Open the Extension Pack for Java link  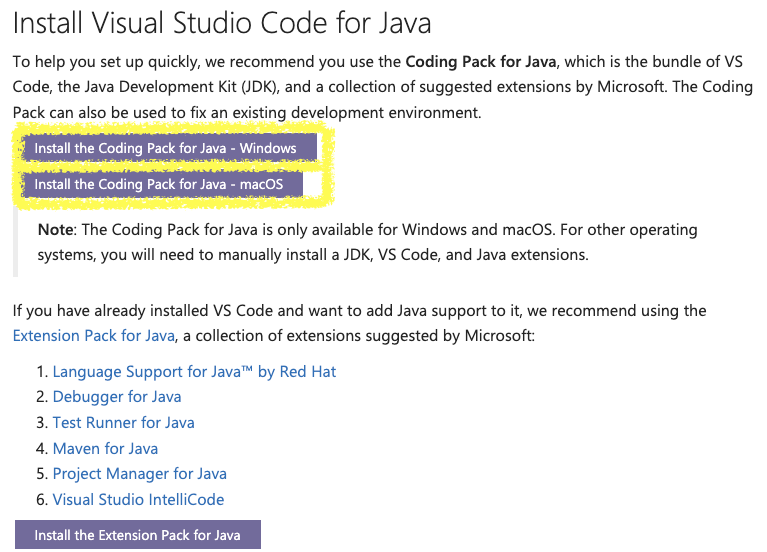(x=93, y=336)
